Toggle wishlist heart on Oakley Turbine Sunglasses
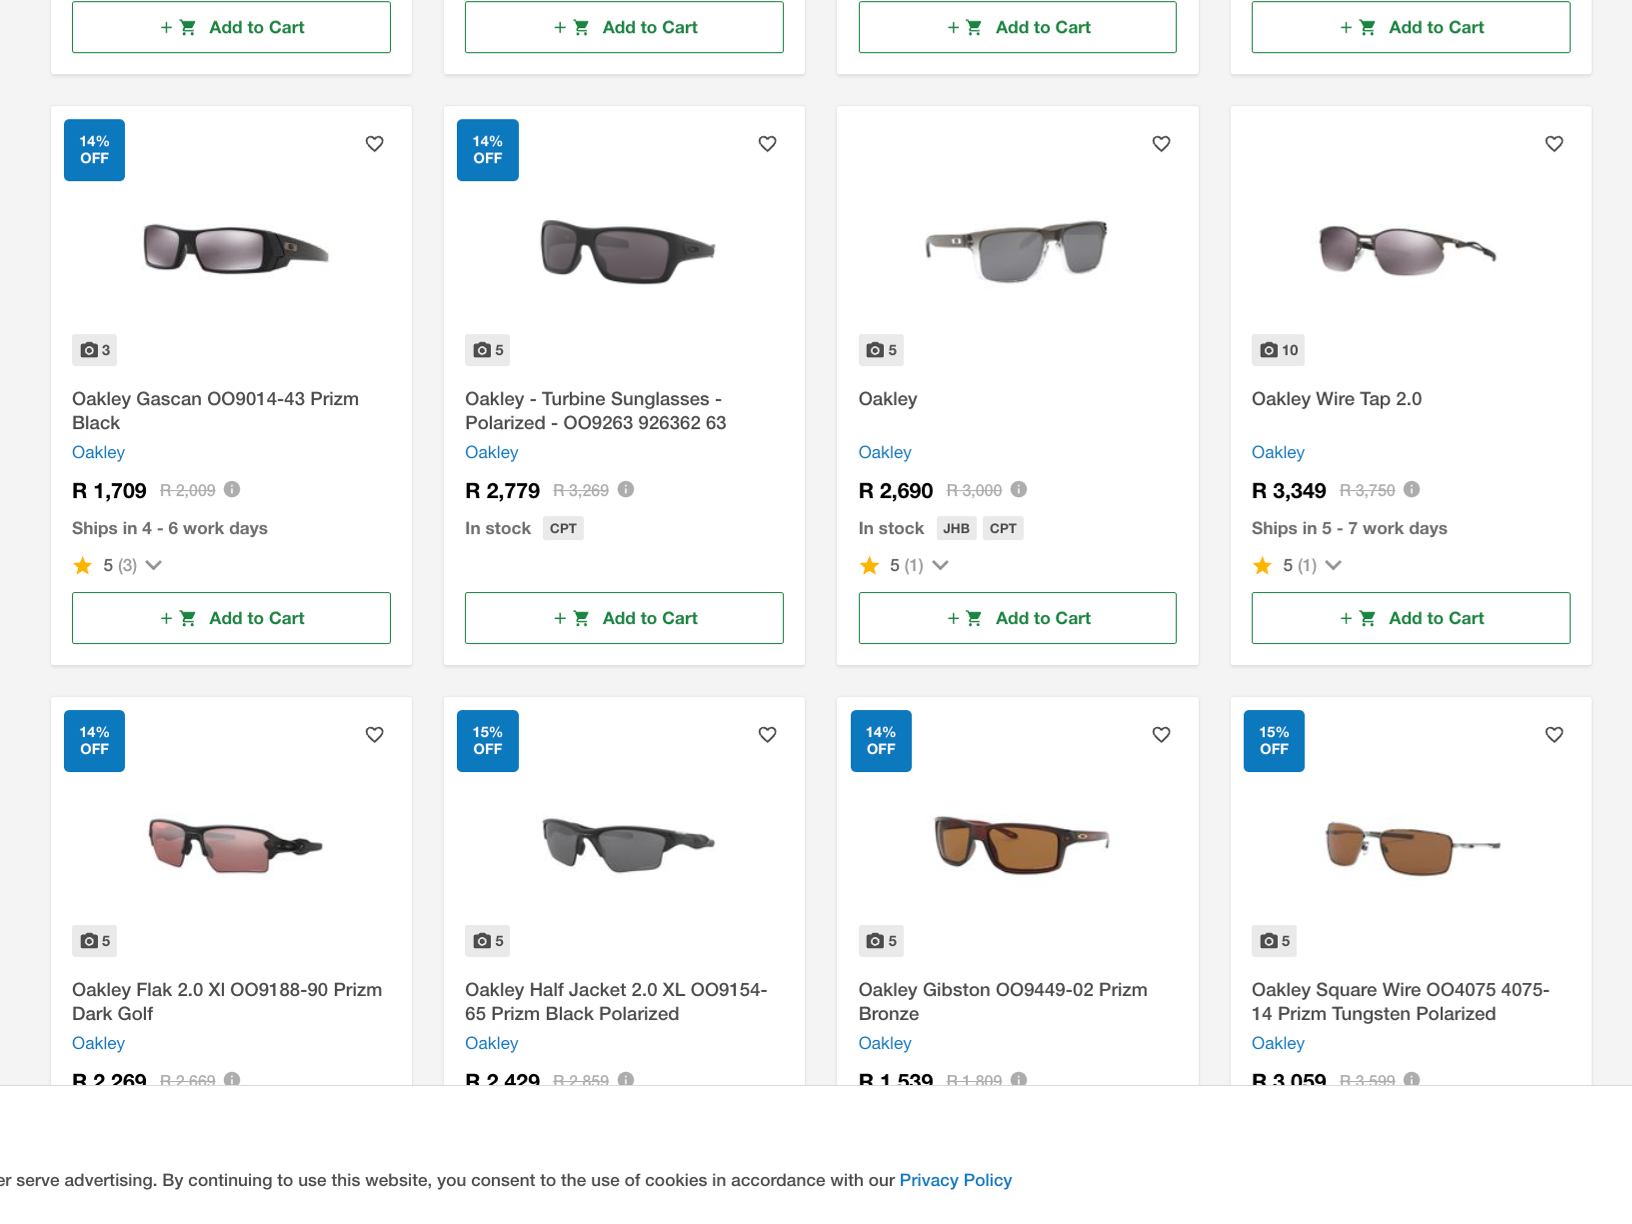 (767, 144)
